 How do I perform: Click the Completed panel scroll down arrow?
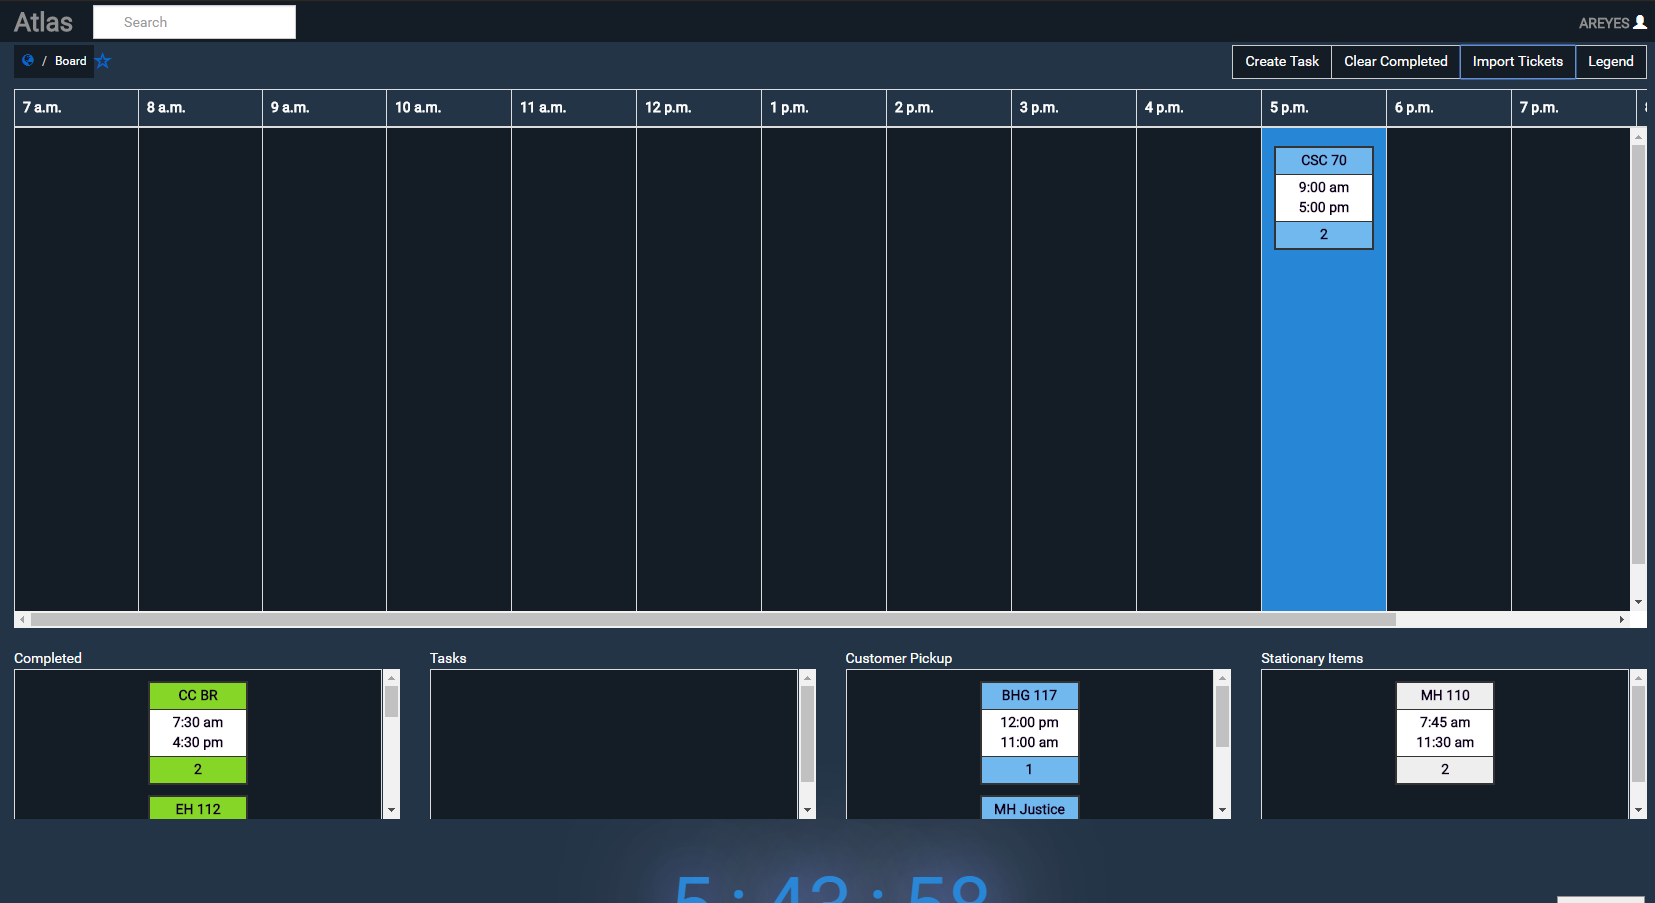391,810
